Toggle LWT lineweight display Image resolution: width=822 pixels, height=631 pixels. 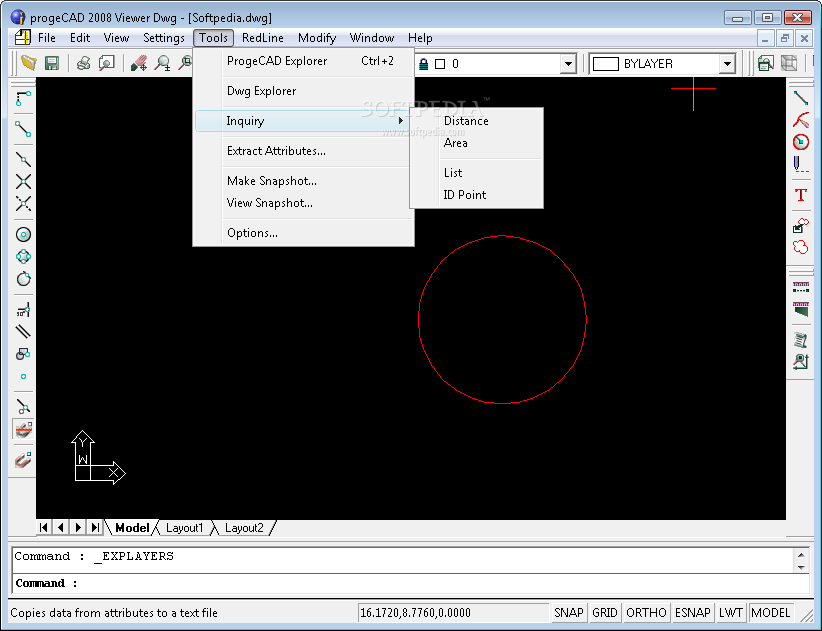(x=730, y=613)
